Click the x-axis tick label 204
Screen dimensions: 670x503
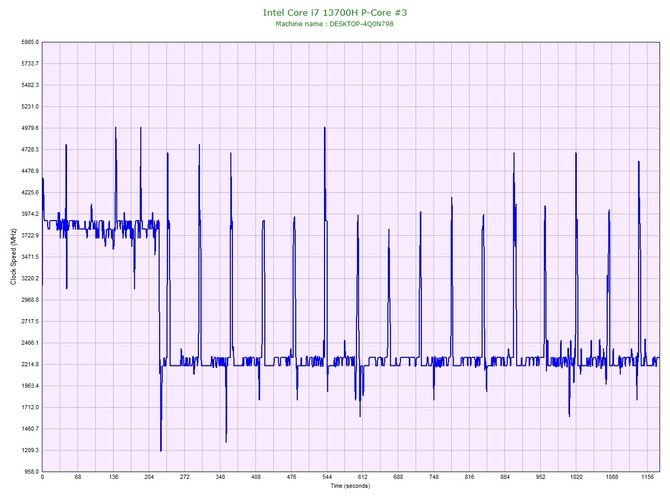(149, 477)
